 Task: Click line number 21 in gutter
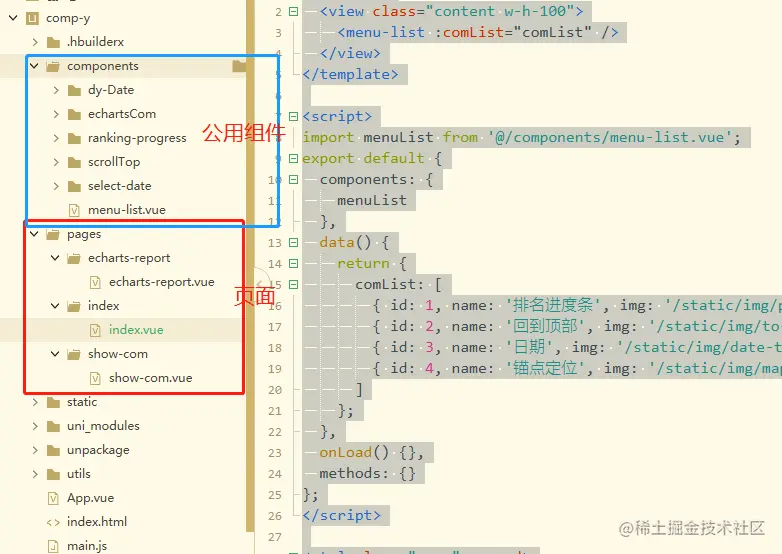[x=275, y=411]
